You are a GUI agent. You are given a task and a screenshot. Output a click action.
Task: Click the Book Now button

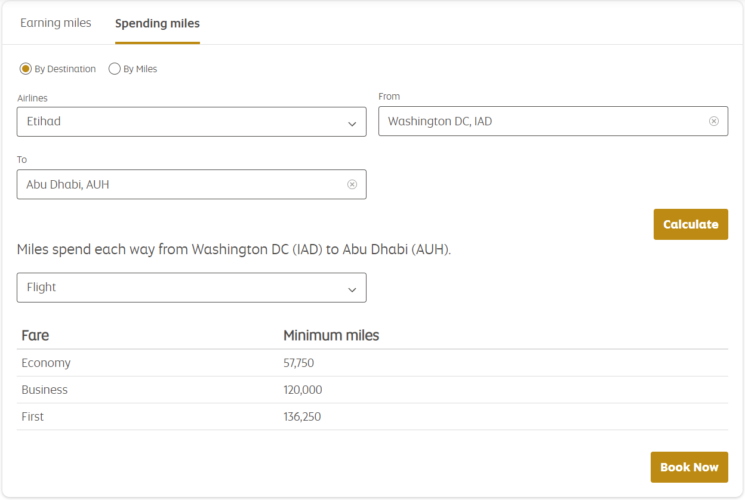689,467
